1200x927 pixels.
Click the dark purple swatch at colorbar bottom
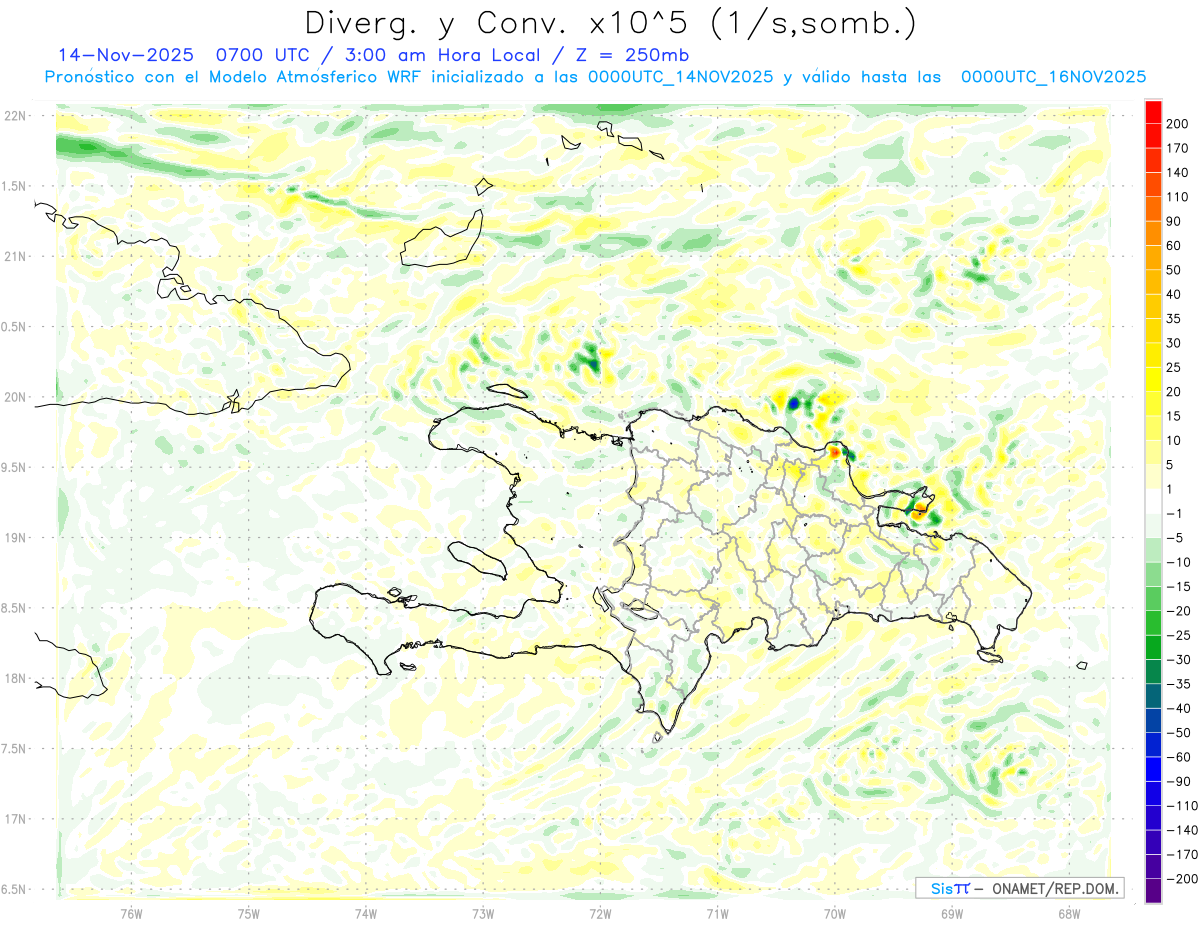tap(1153, 892)
